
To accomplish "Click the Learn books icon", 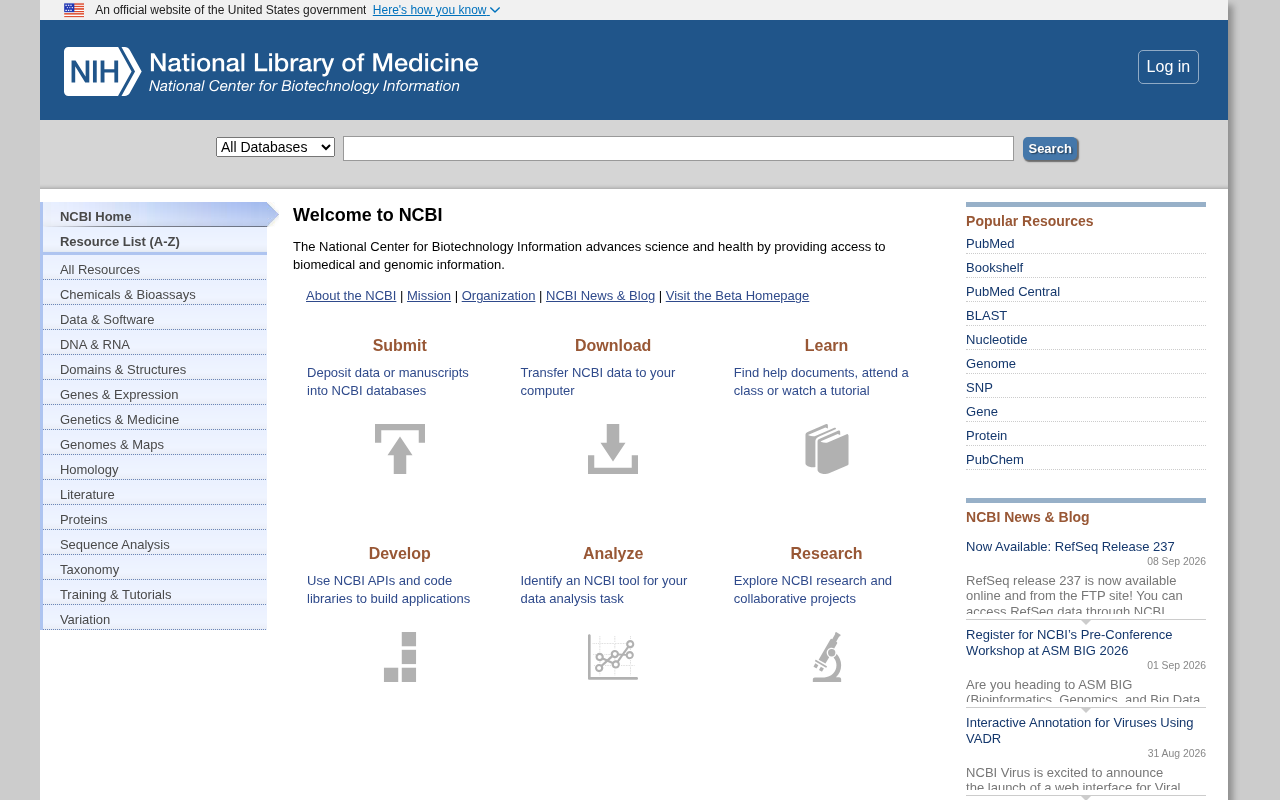I will [827, 449].
